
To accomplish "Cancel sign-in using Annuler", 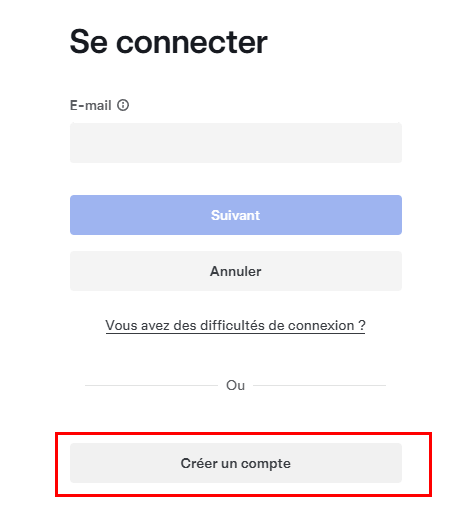I will [236, 271].
